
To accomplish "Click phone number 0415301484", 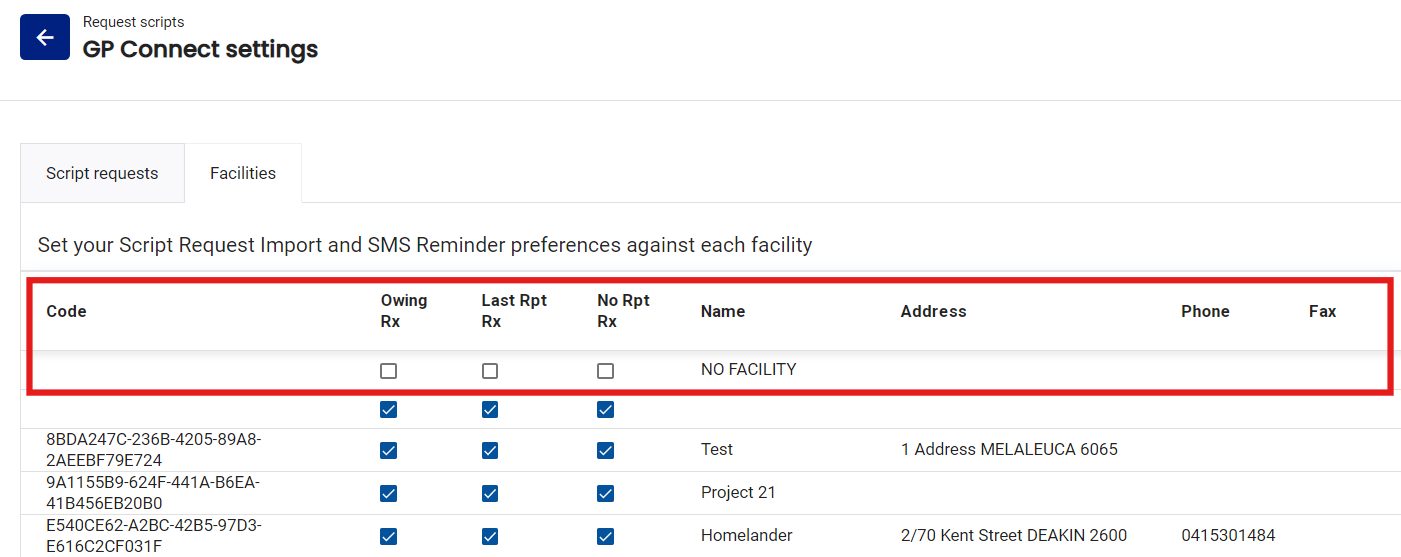I will [1228, 535].
